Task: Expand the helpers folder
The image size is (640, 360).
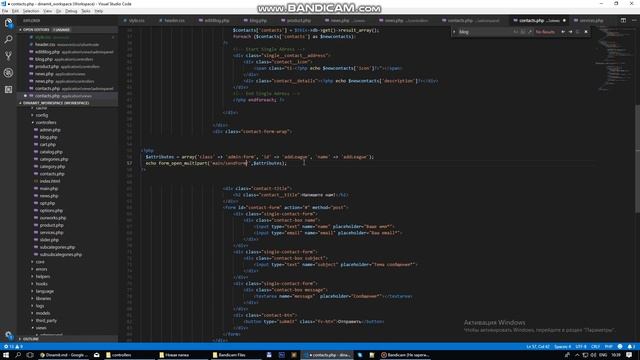Action: pos(42,276)
